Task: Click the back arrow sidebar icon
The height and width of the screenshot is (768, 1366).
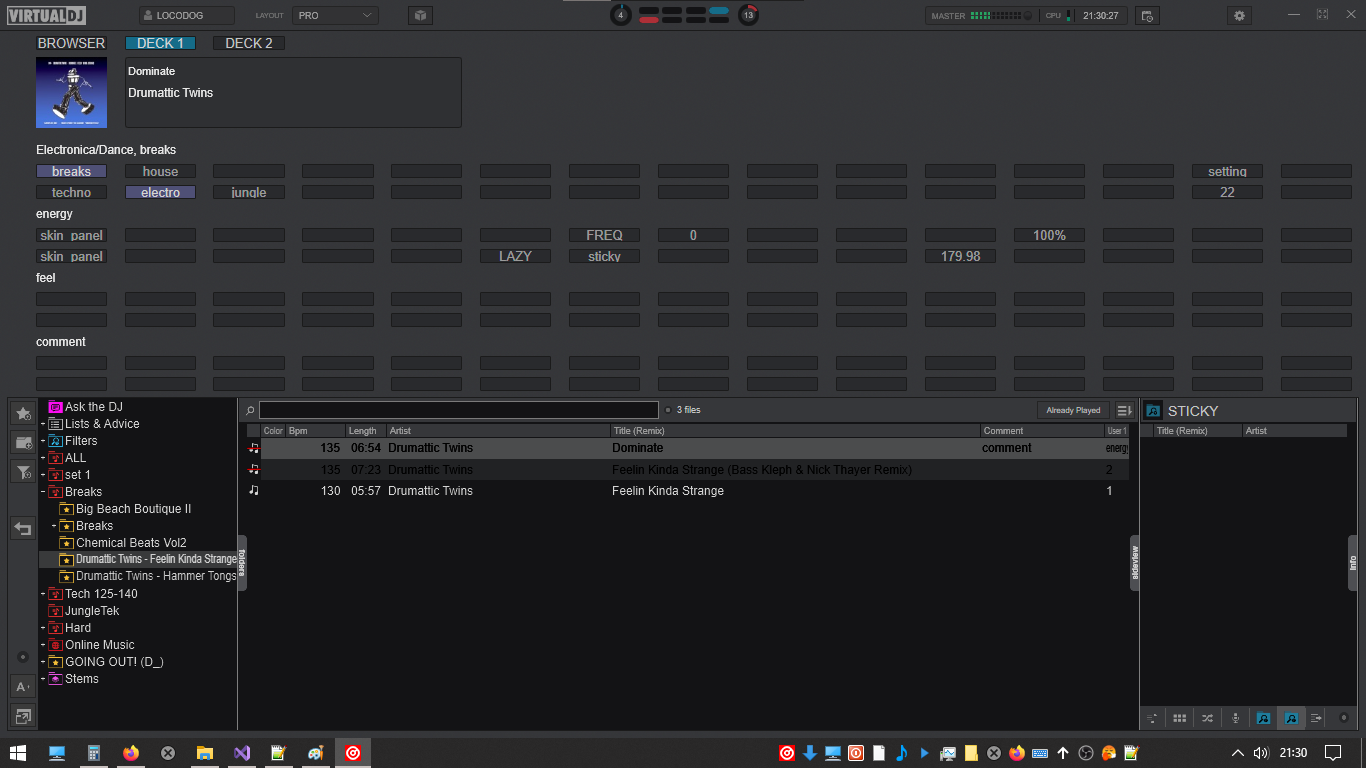Action: [22, 528]
